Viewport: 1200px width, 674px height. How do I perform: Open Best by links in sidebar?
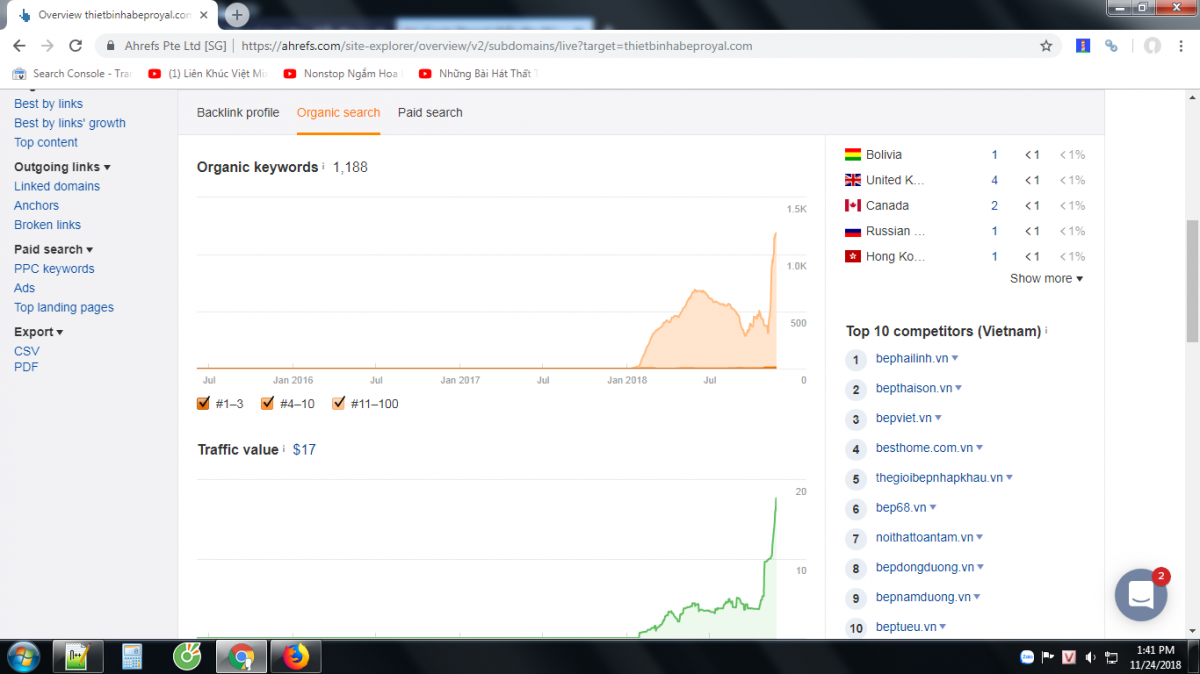pos(48,104)
